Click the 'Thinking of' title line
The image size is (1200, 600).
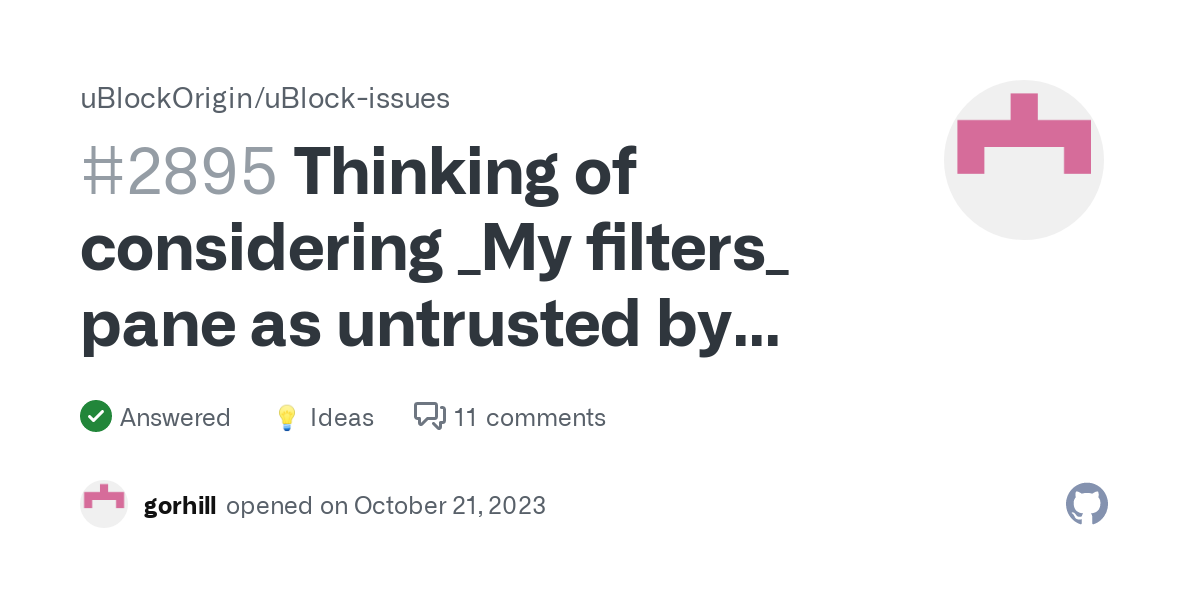pyautogui.click(x=464, y=170)
